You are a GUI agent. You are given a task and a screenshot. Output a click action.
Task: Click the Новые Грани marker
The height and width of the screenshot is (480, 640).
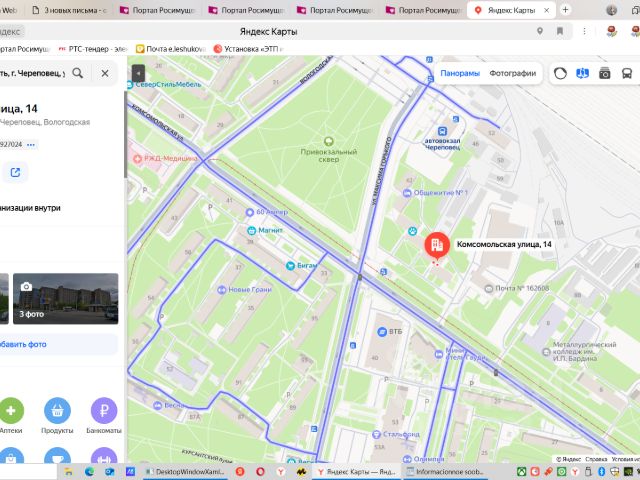coord(222,290)
